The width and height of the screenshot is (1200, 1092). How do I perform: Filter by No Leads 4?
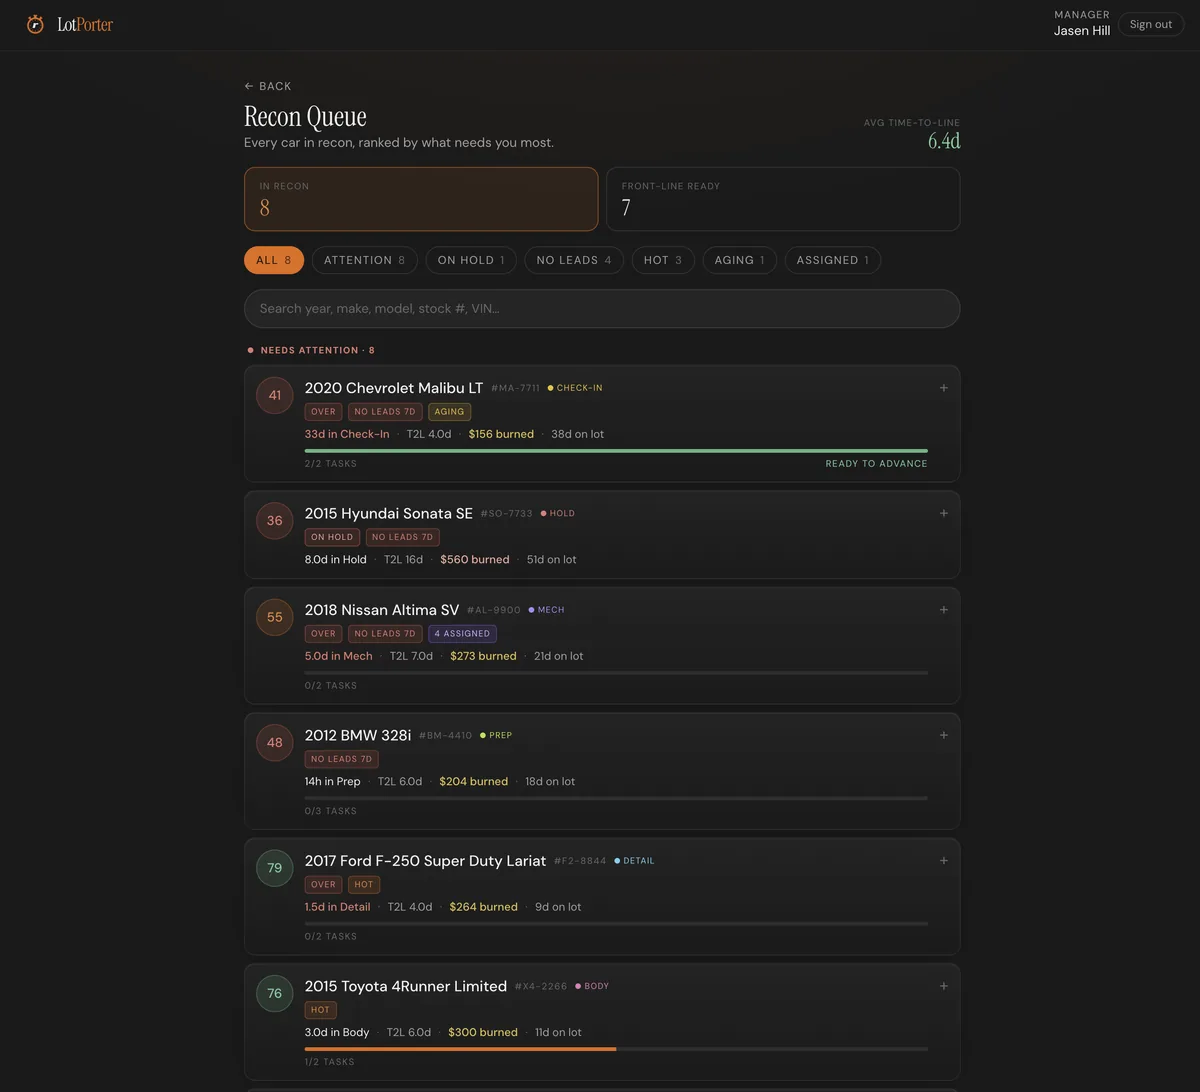click(574, 260)
